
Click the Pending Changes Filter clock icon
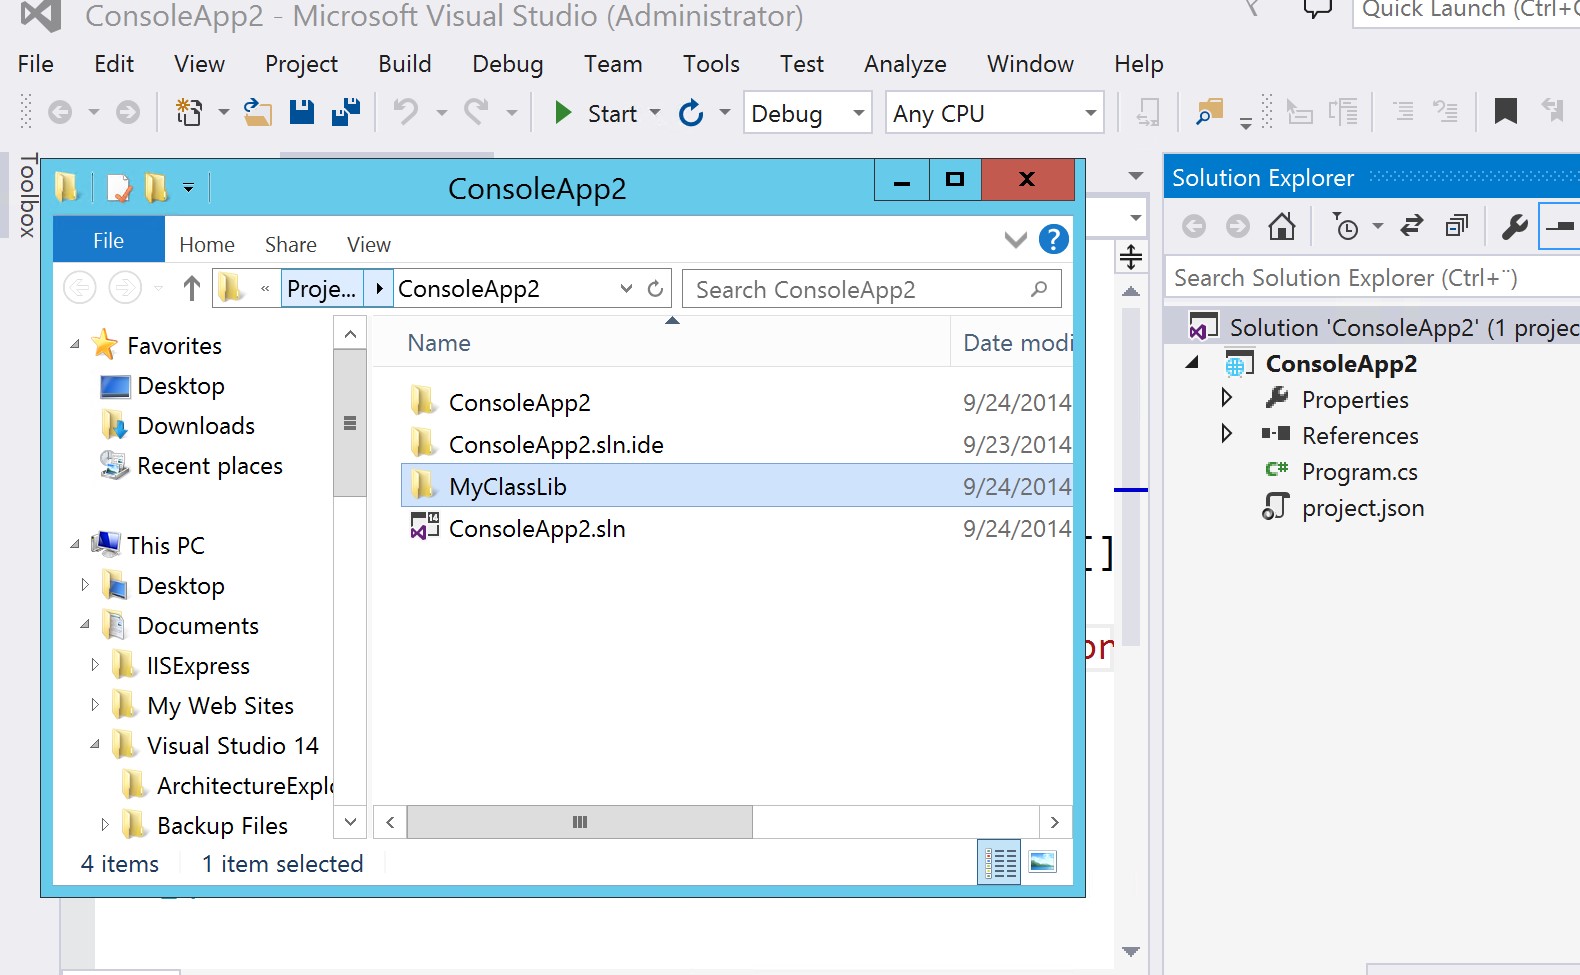click(1346, 227)
